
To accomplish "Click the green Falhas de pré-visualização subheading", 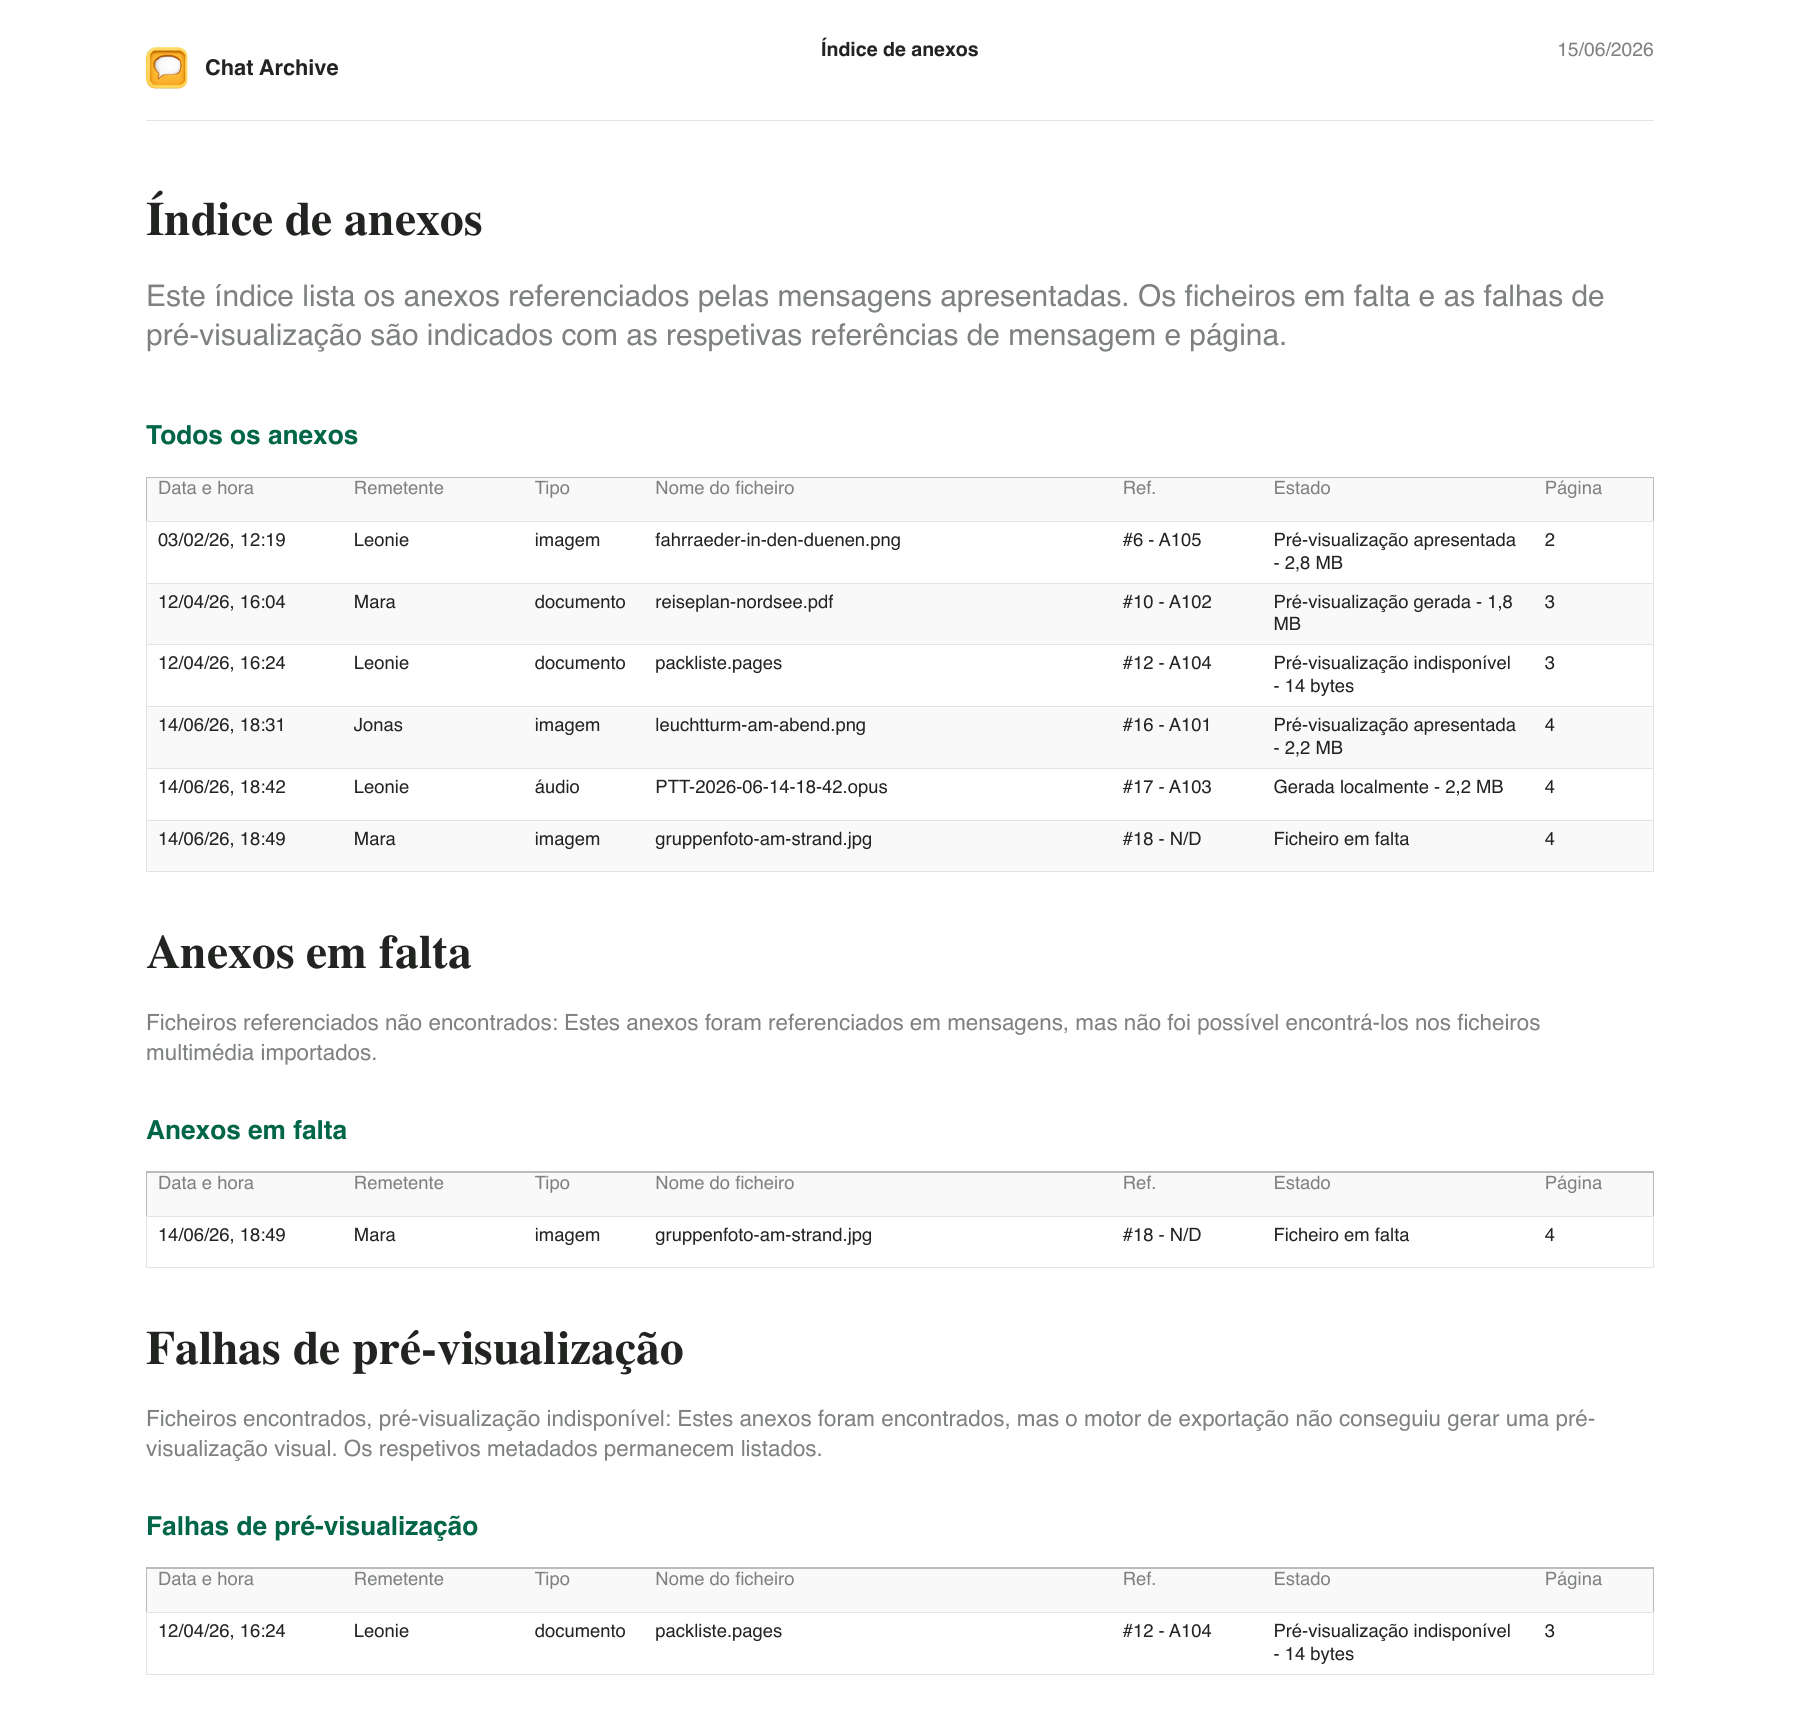I will [x=312, y=1526].
